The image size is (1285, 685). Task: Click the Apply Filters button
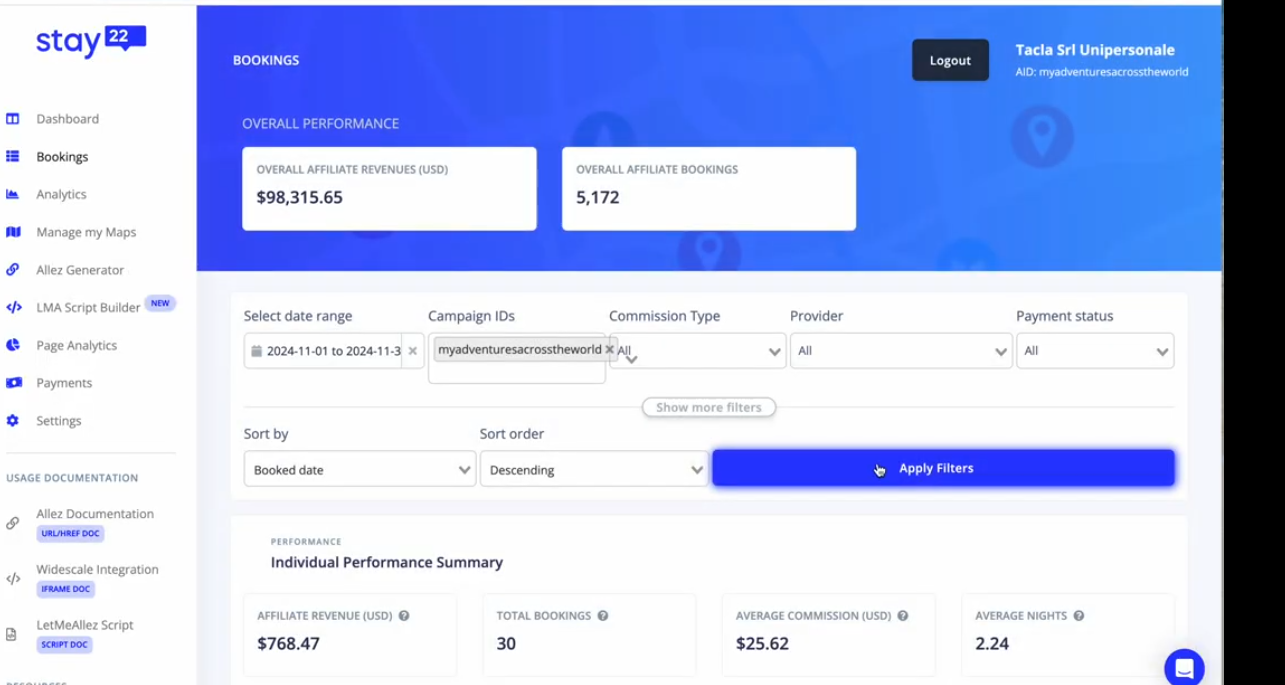click(x=943, y=468)
